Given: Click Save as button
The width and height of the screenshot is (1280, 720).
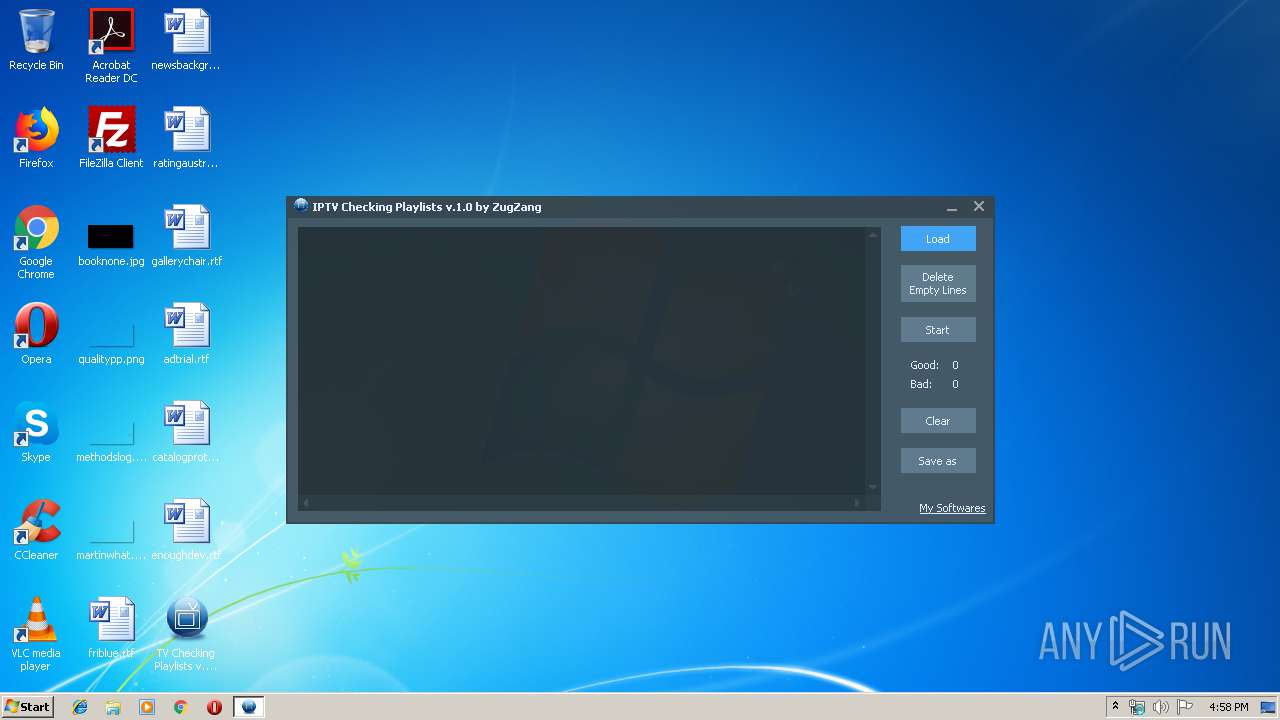Looking at the screenshot, I should pos(937,461).
